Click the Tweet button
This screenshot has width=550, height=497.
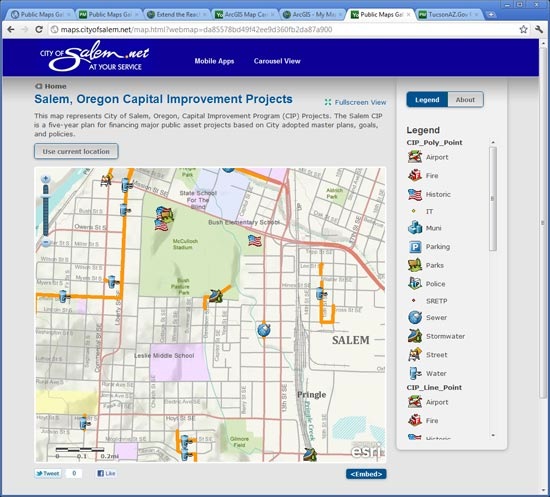[x=48, y=474]
